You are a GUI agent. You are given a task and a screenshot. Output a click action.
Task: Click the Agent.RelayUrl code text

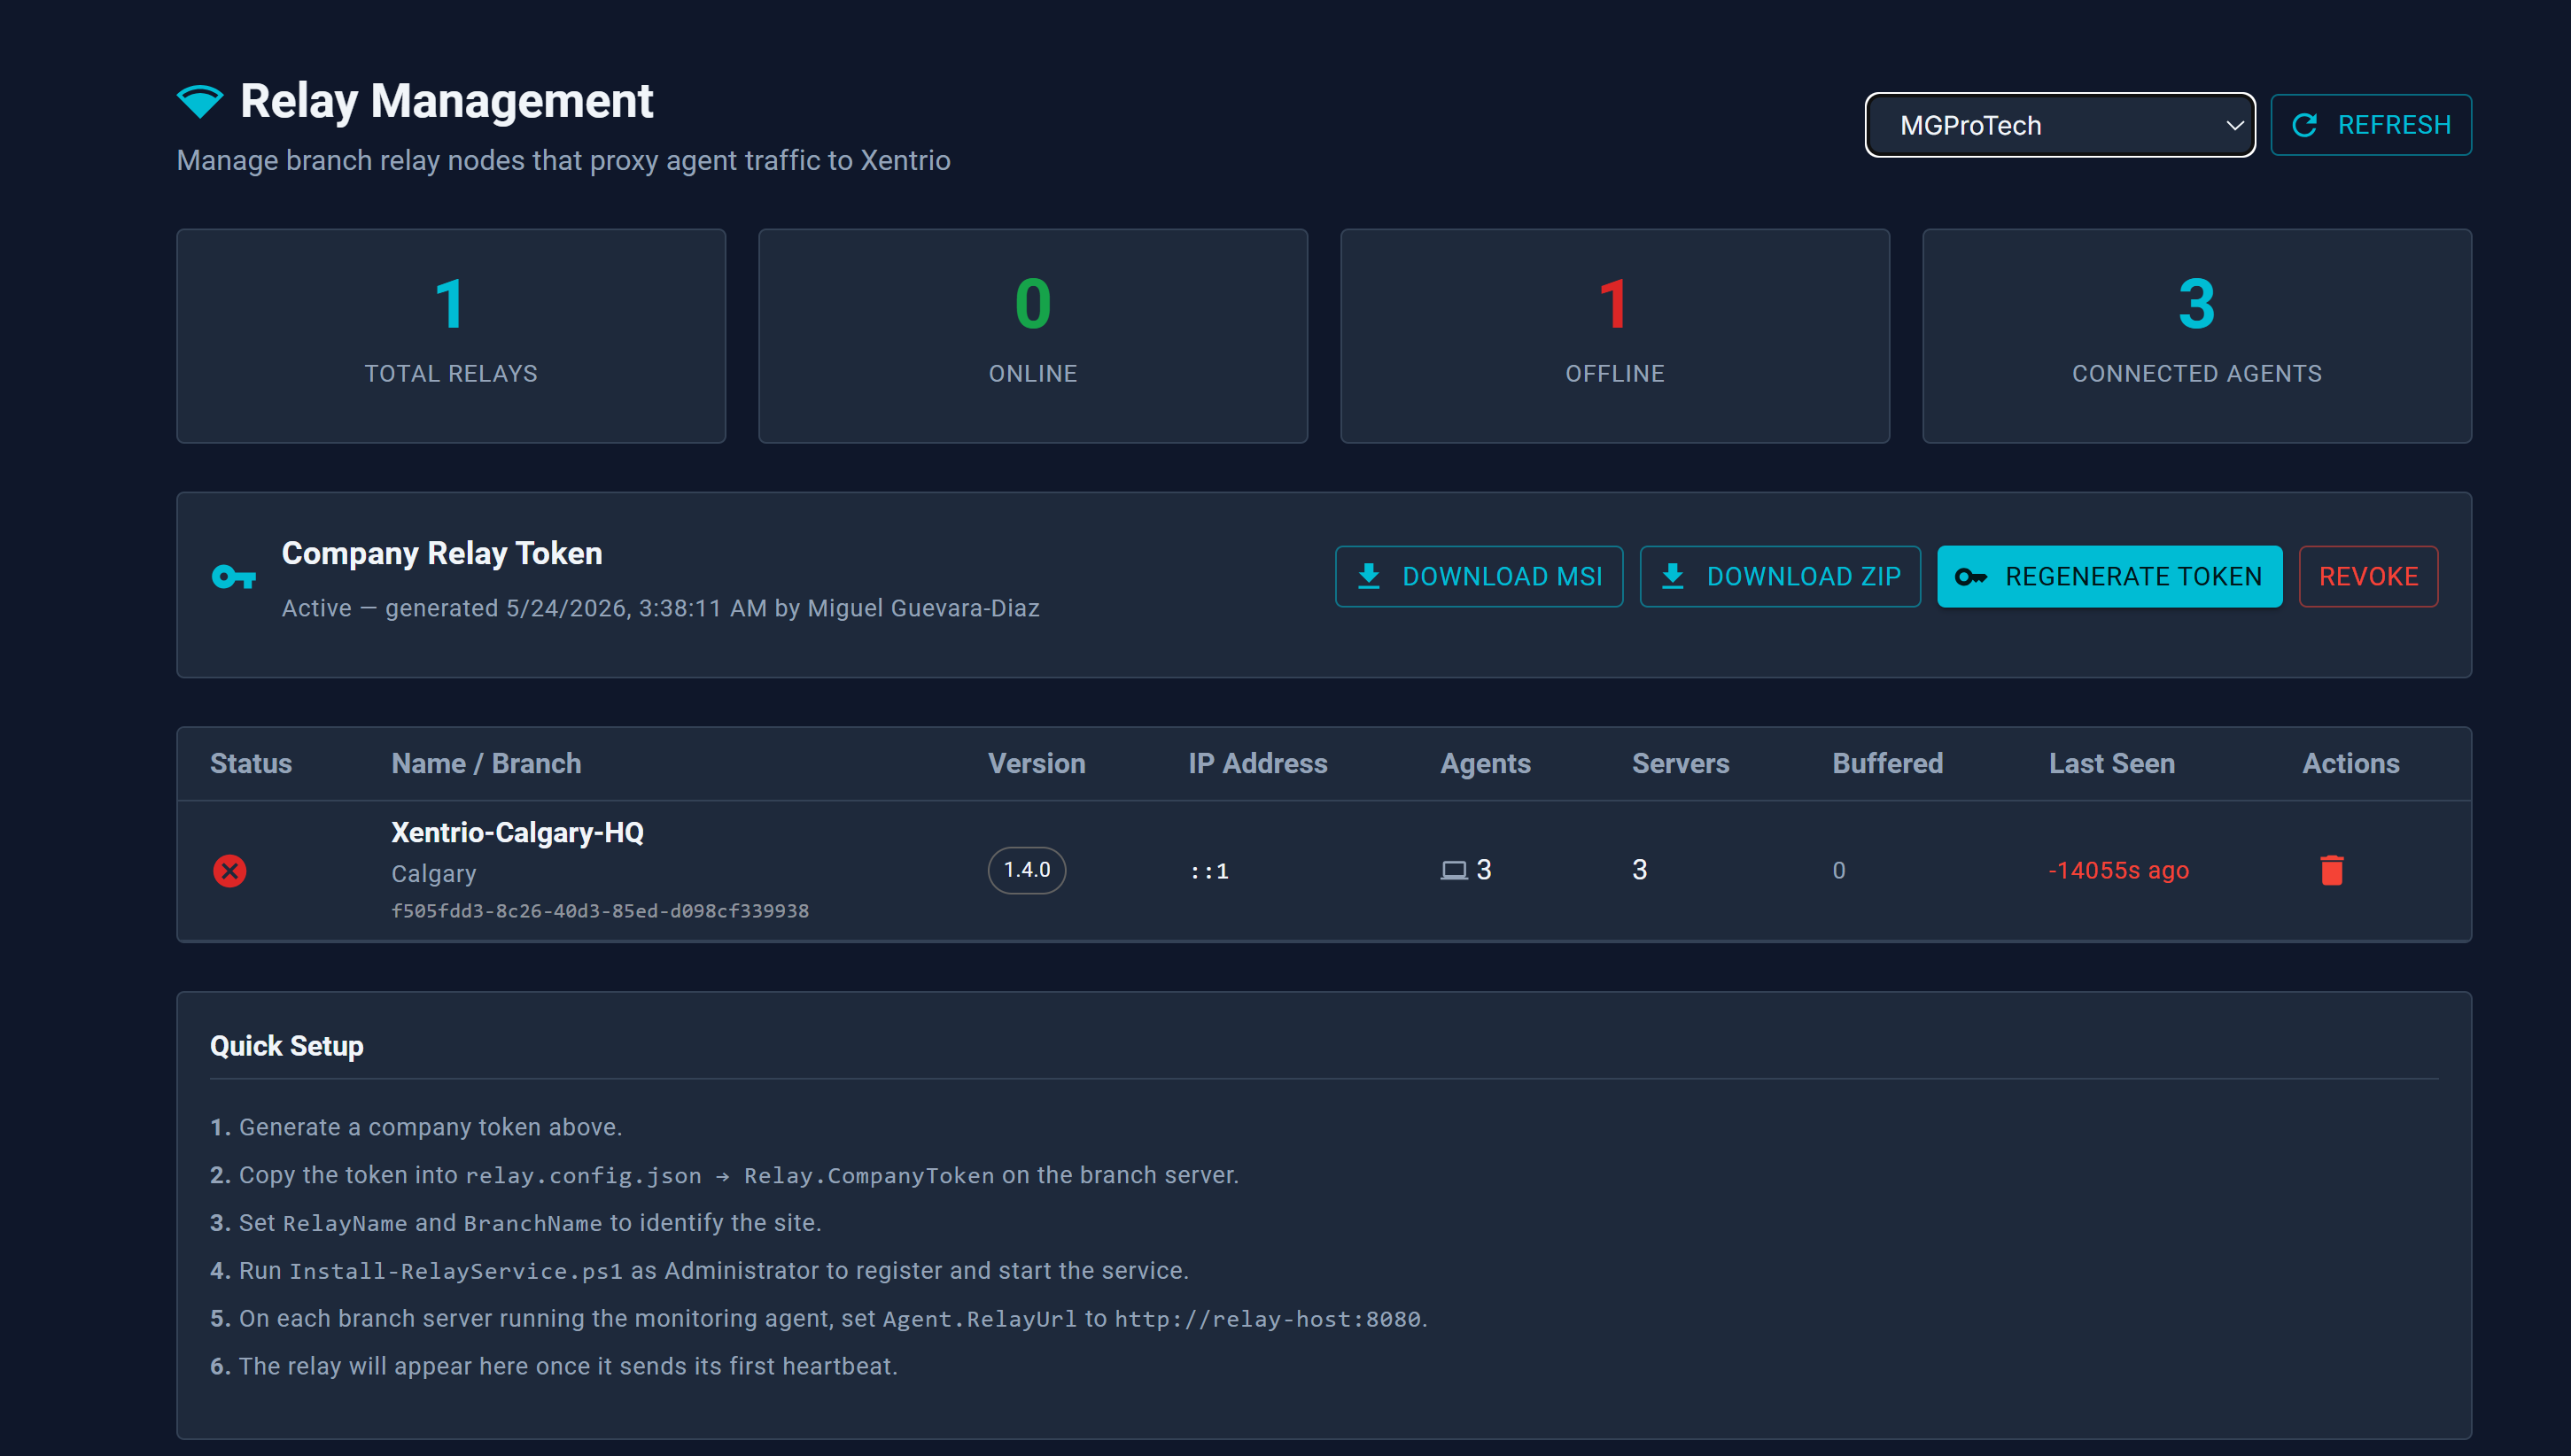pyautogui.click(x=979, y=1320)
